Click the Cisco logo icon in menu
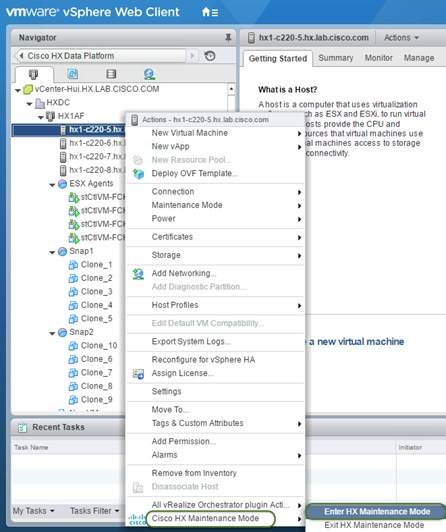This screenshot has width=446, height=532. [137, 519]
